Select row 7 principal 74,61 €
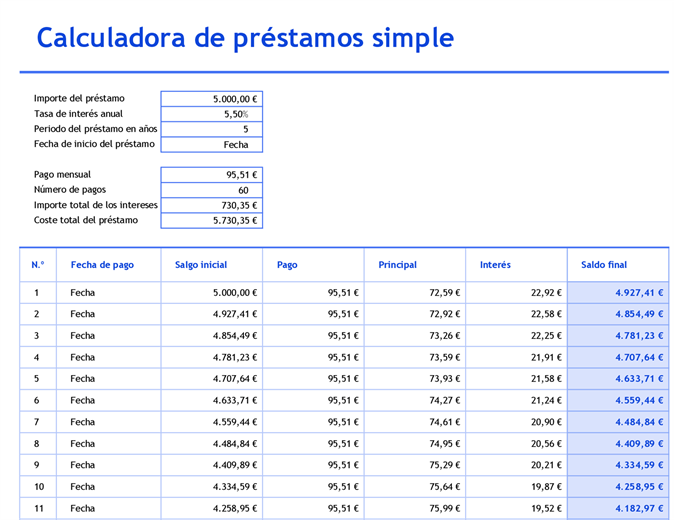The image size is (675, 520). (x=415, y=422)
